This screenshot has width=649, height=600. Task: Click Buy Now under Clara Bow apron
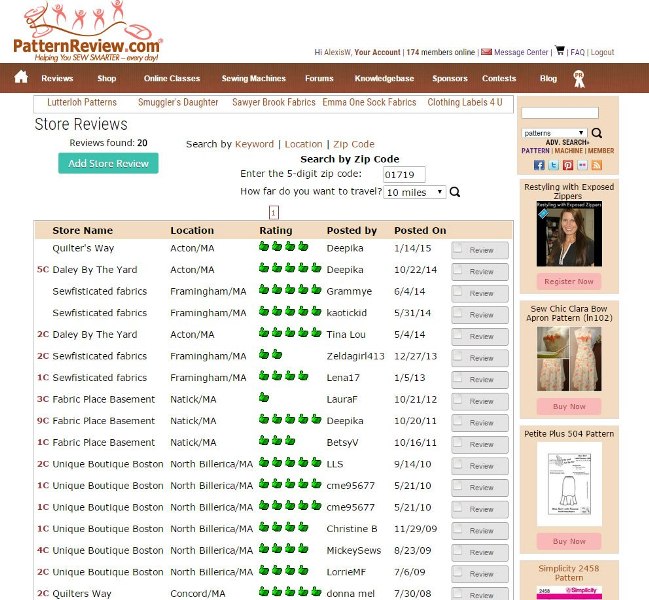click(569, 406)
